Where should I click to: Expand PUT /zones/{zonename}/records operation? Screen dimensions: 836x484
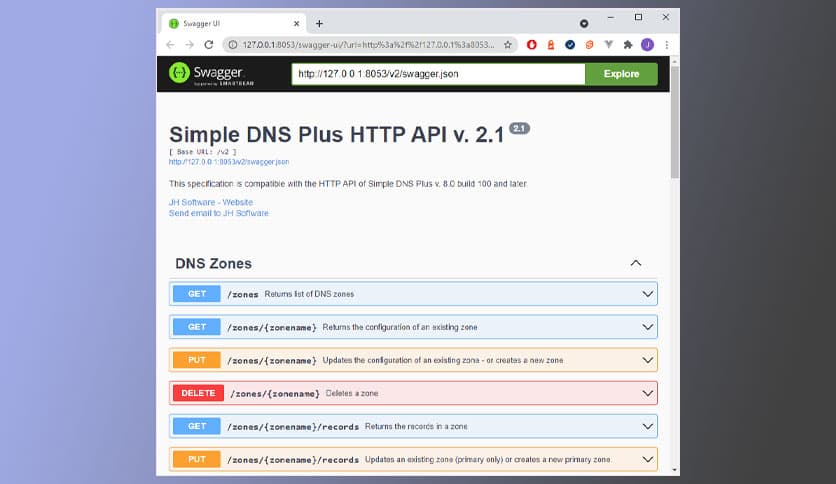(413, 459)
